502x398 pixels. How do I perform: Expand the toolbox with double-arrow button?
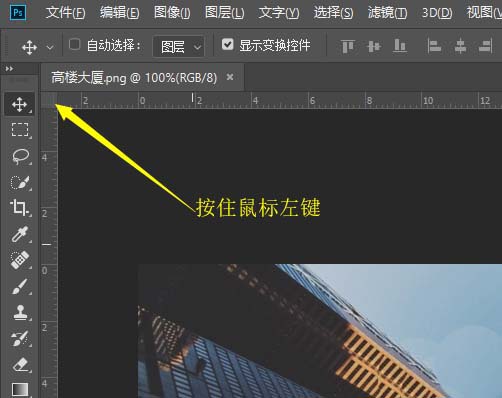[9, 69]
